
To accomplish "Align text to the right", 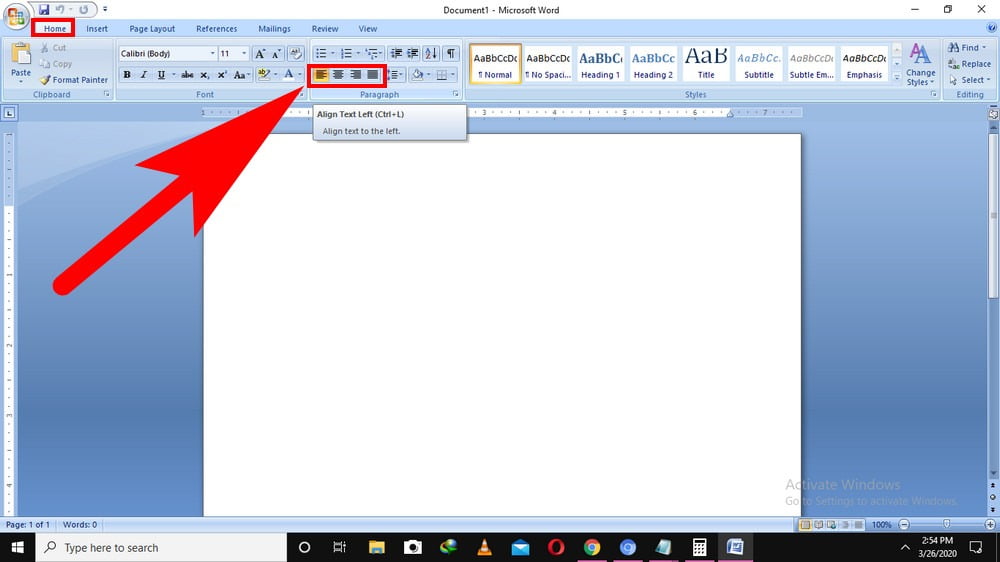I will point(355,75).
